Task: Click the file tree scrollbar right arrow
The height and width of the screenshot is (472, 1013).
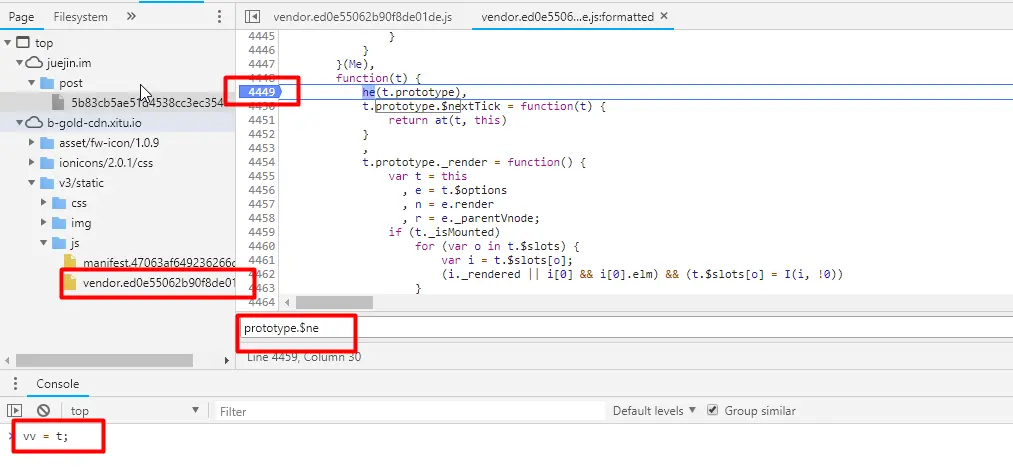Action: tap(227, 360)
